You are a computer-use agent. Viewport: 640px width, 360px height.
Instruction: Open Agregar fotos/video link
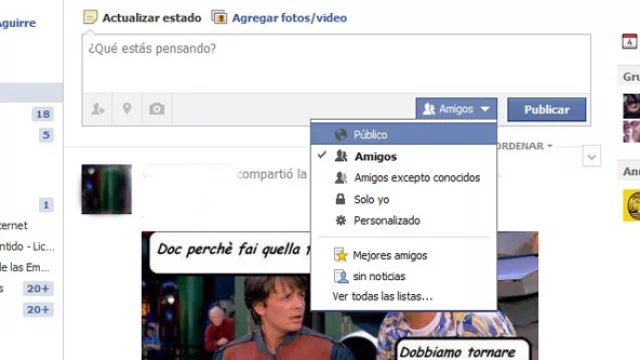tap(289, 18)
